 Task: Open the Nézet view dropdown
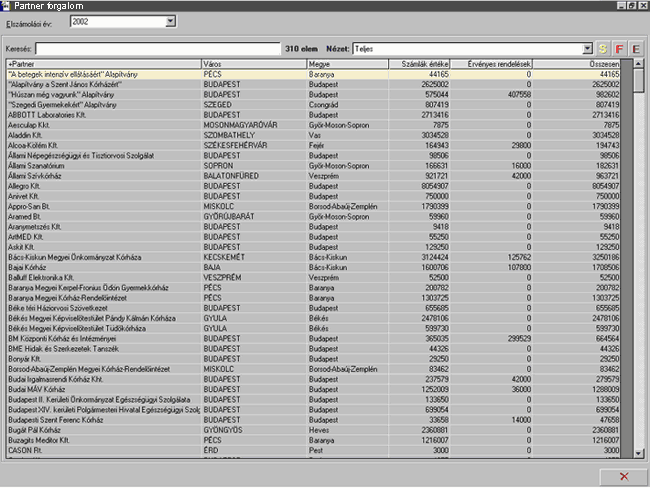(x=587, y=49)
